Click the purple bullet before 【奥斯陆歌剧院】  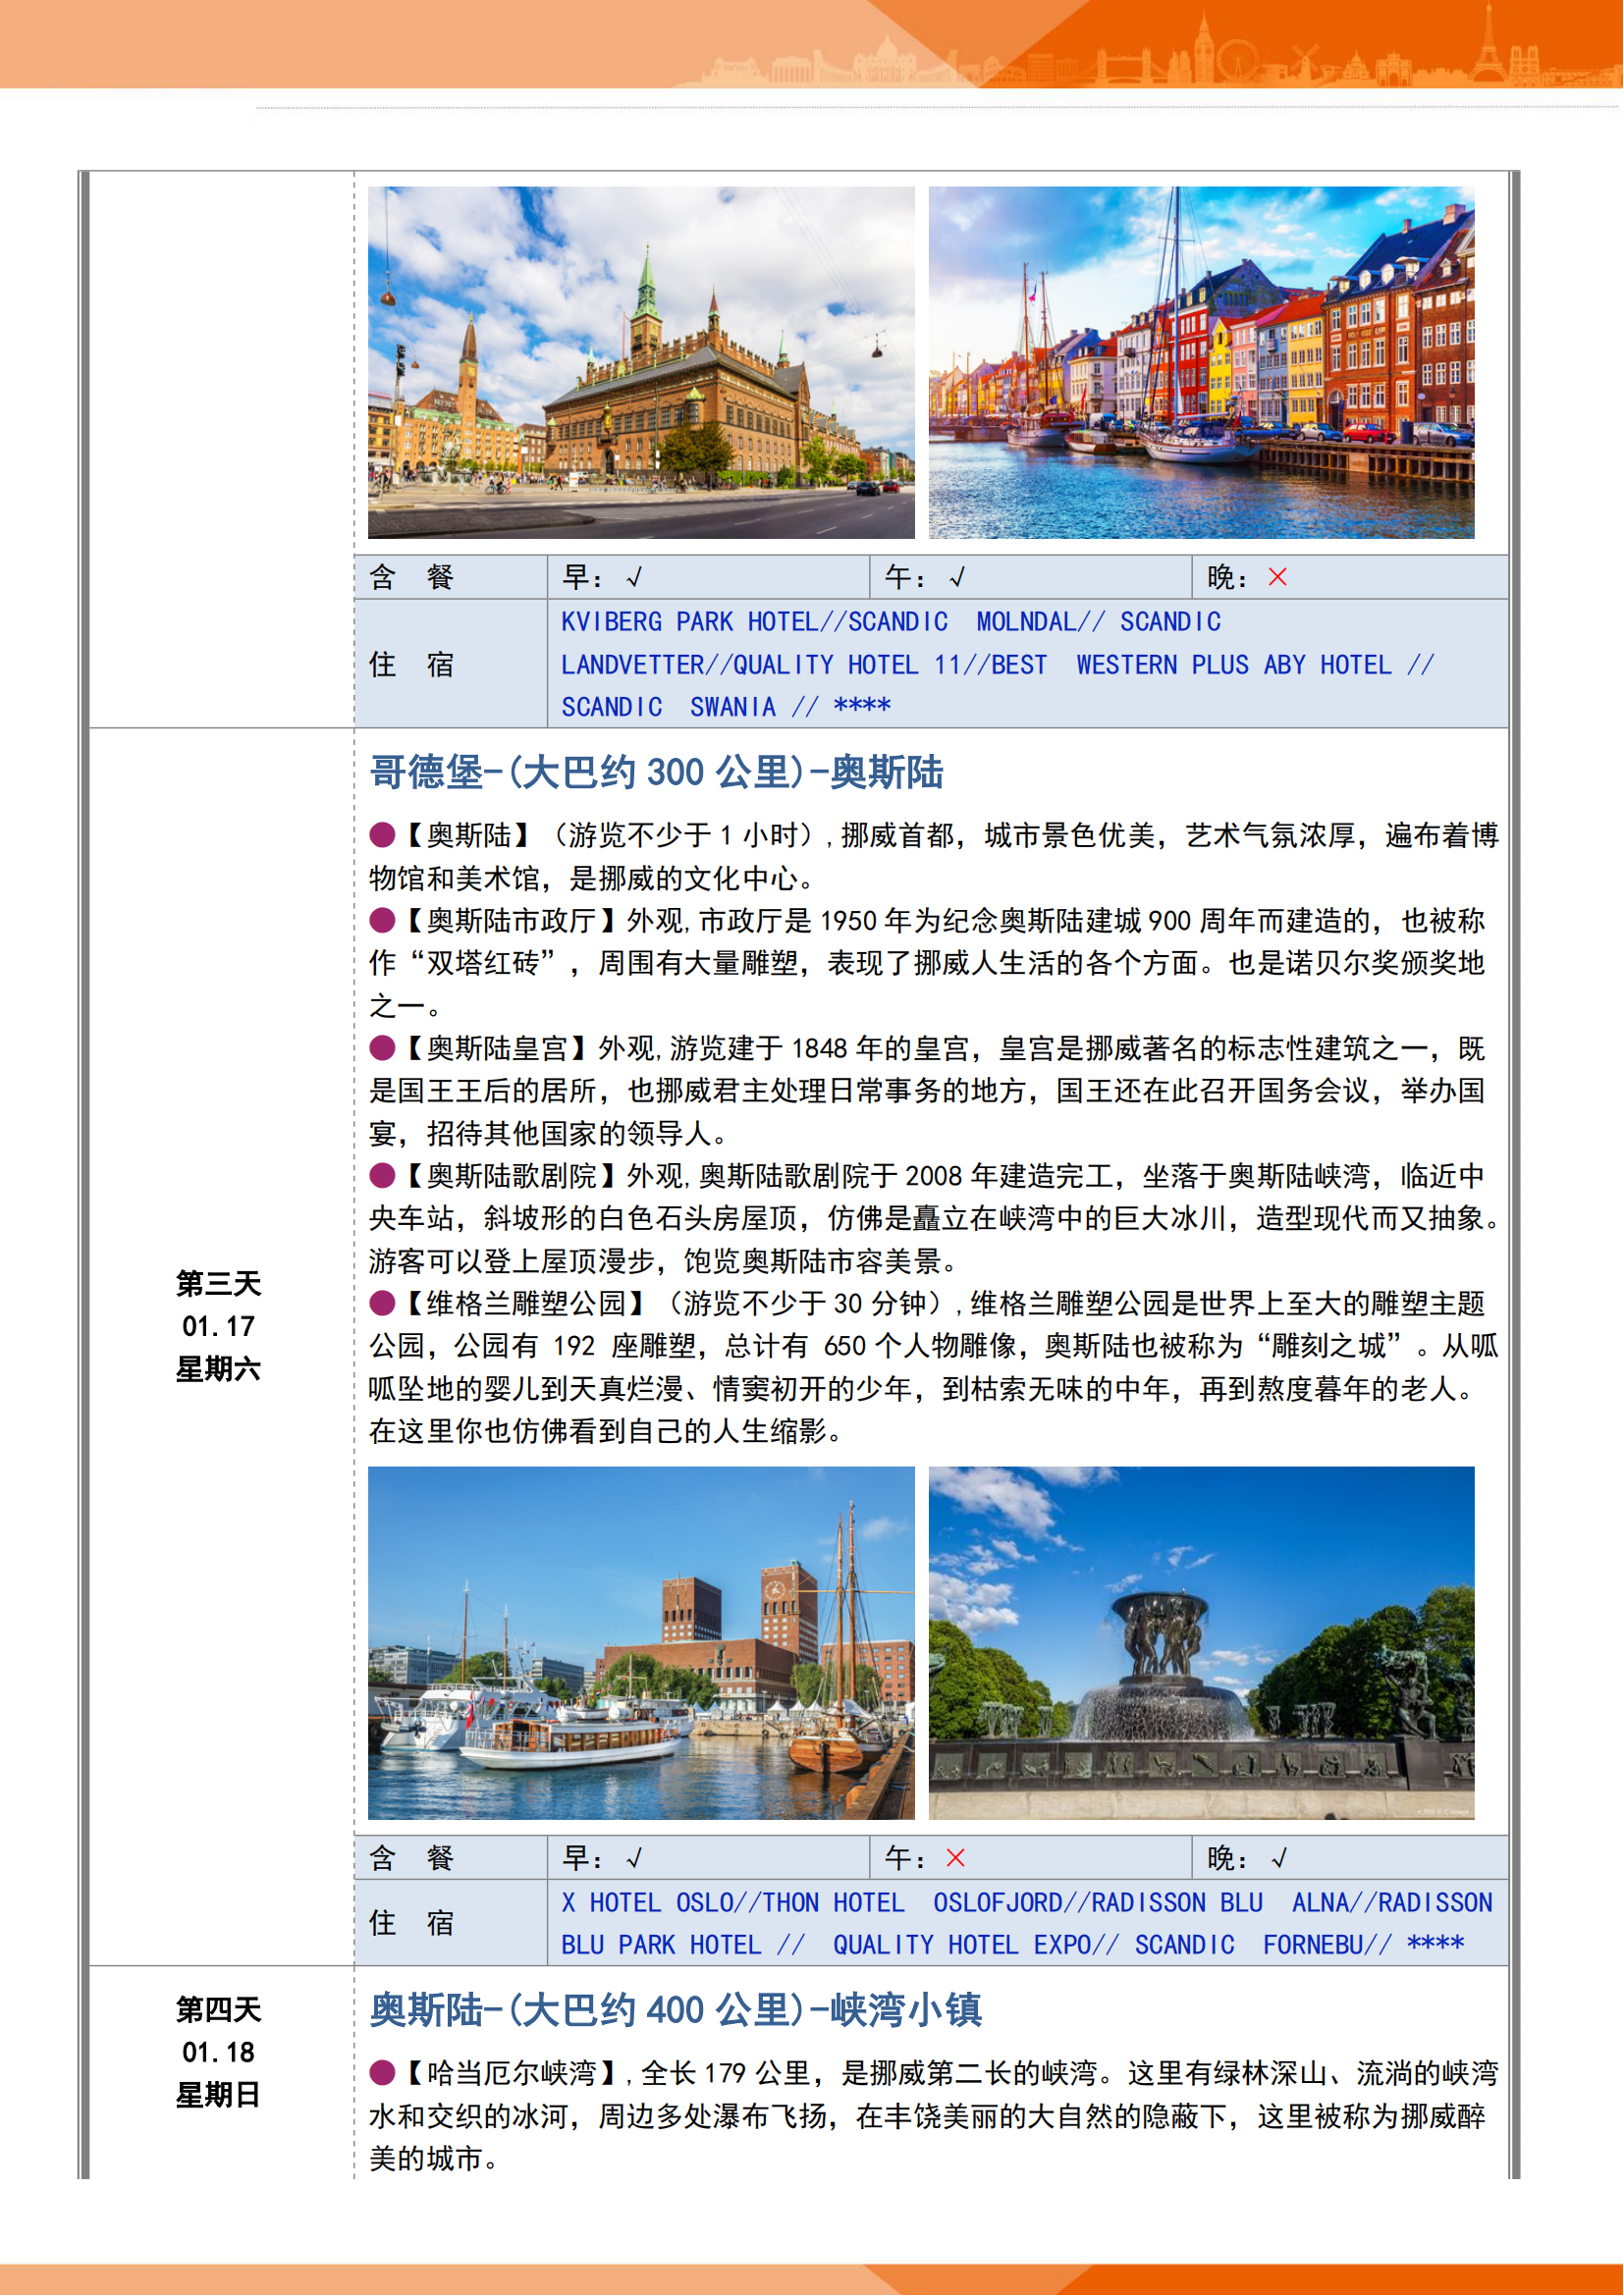tap(382, 1175)
